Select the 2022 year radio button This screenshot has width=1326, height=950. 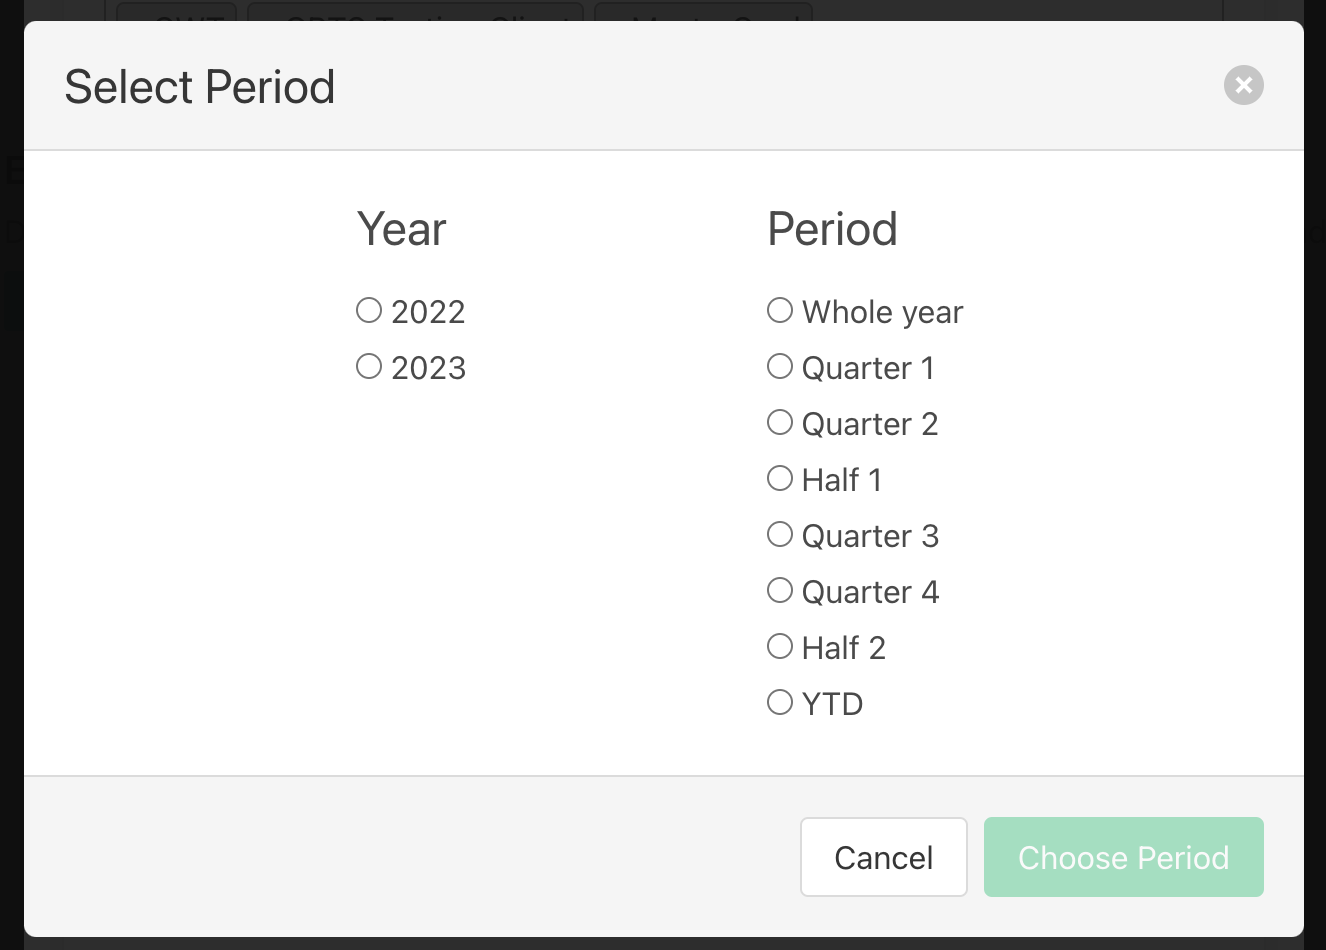[x=369, y=311]
